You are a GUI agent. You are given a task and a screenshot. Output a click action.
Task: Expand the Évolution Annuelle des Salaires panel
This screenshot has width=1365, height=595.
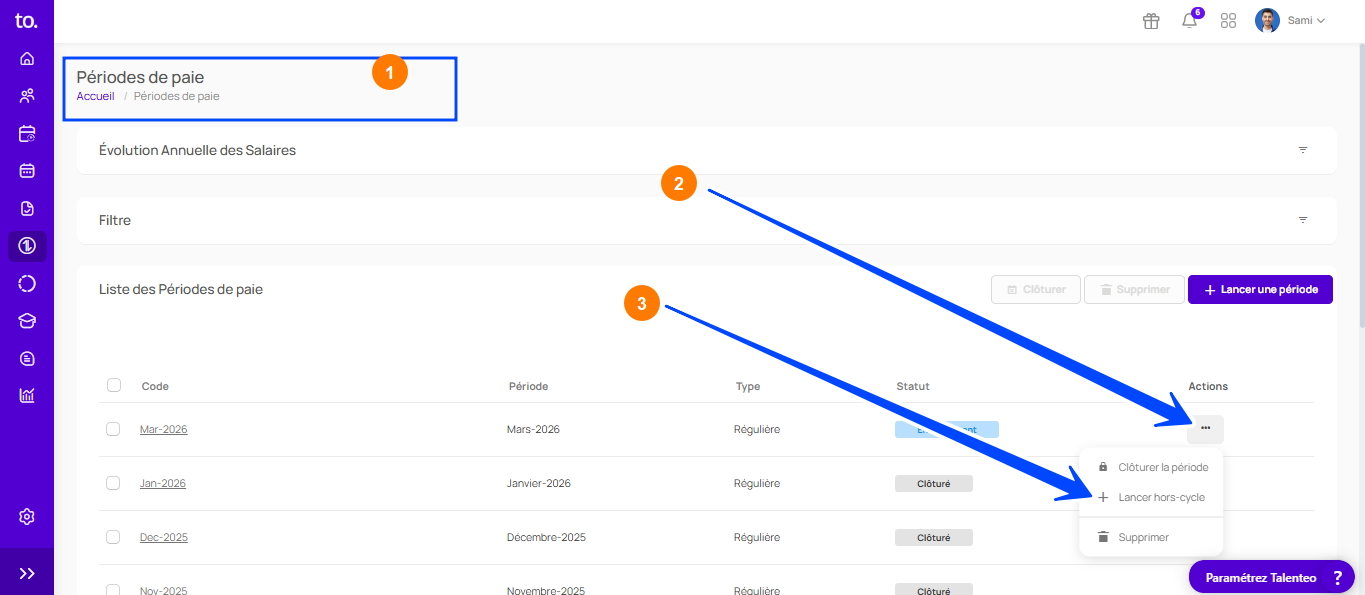[x=1302, y=150]
